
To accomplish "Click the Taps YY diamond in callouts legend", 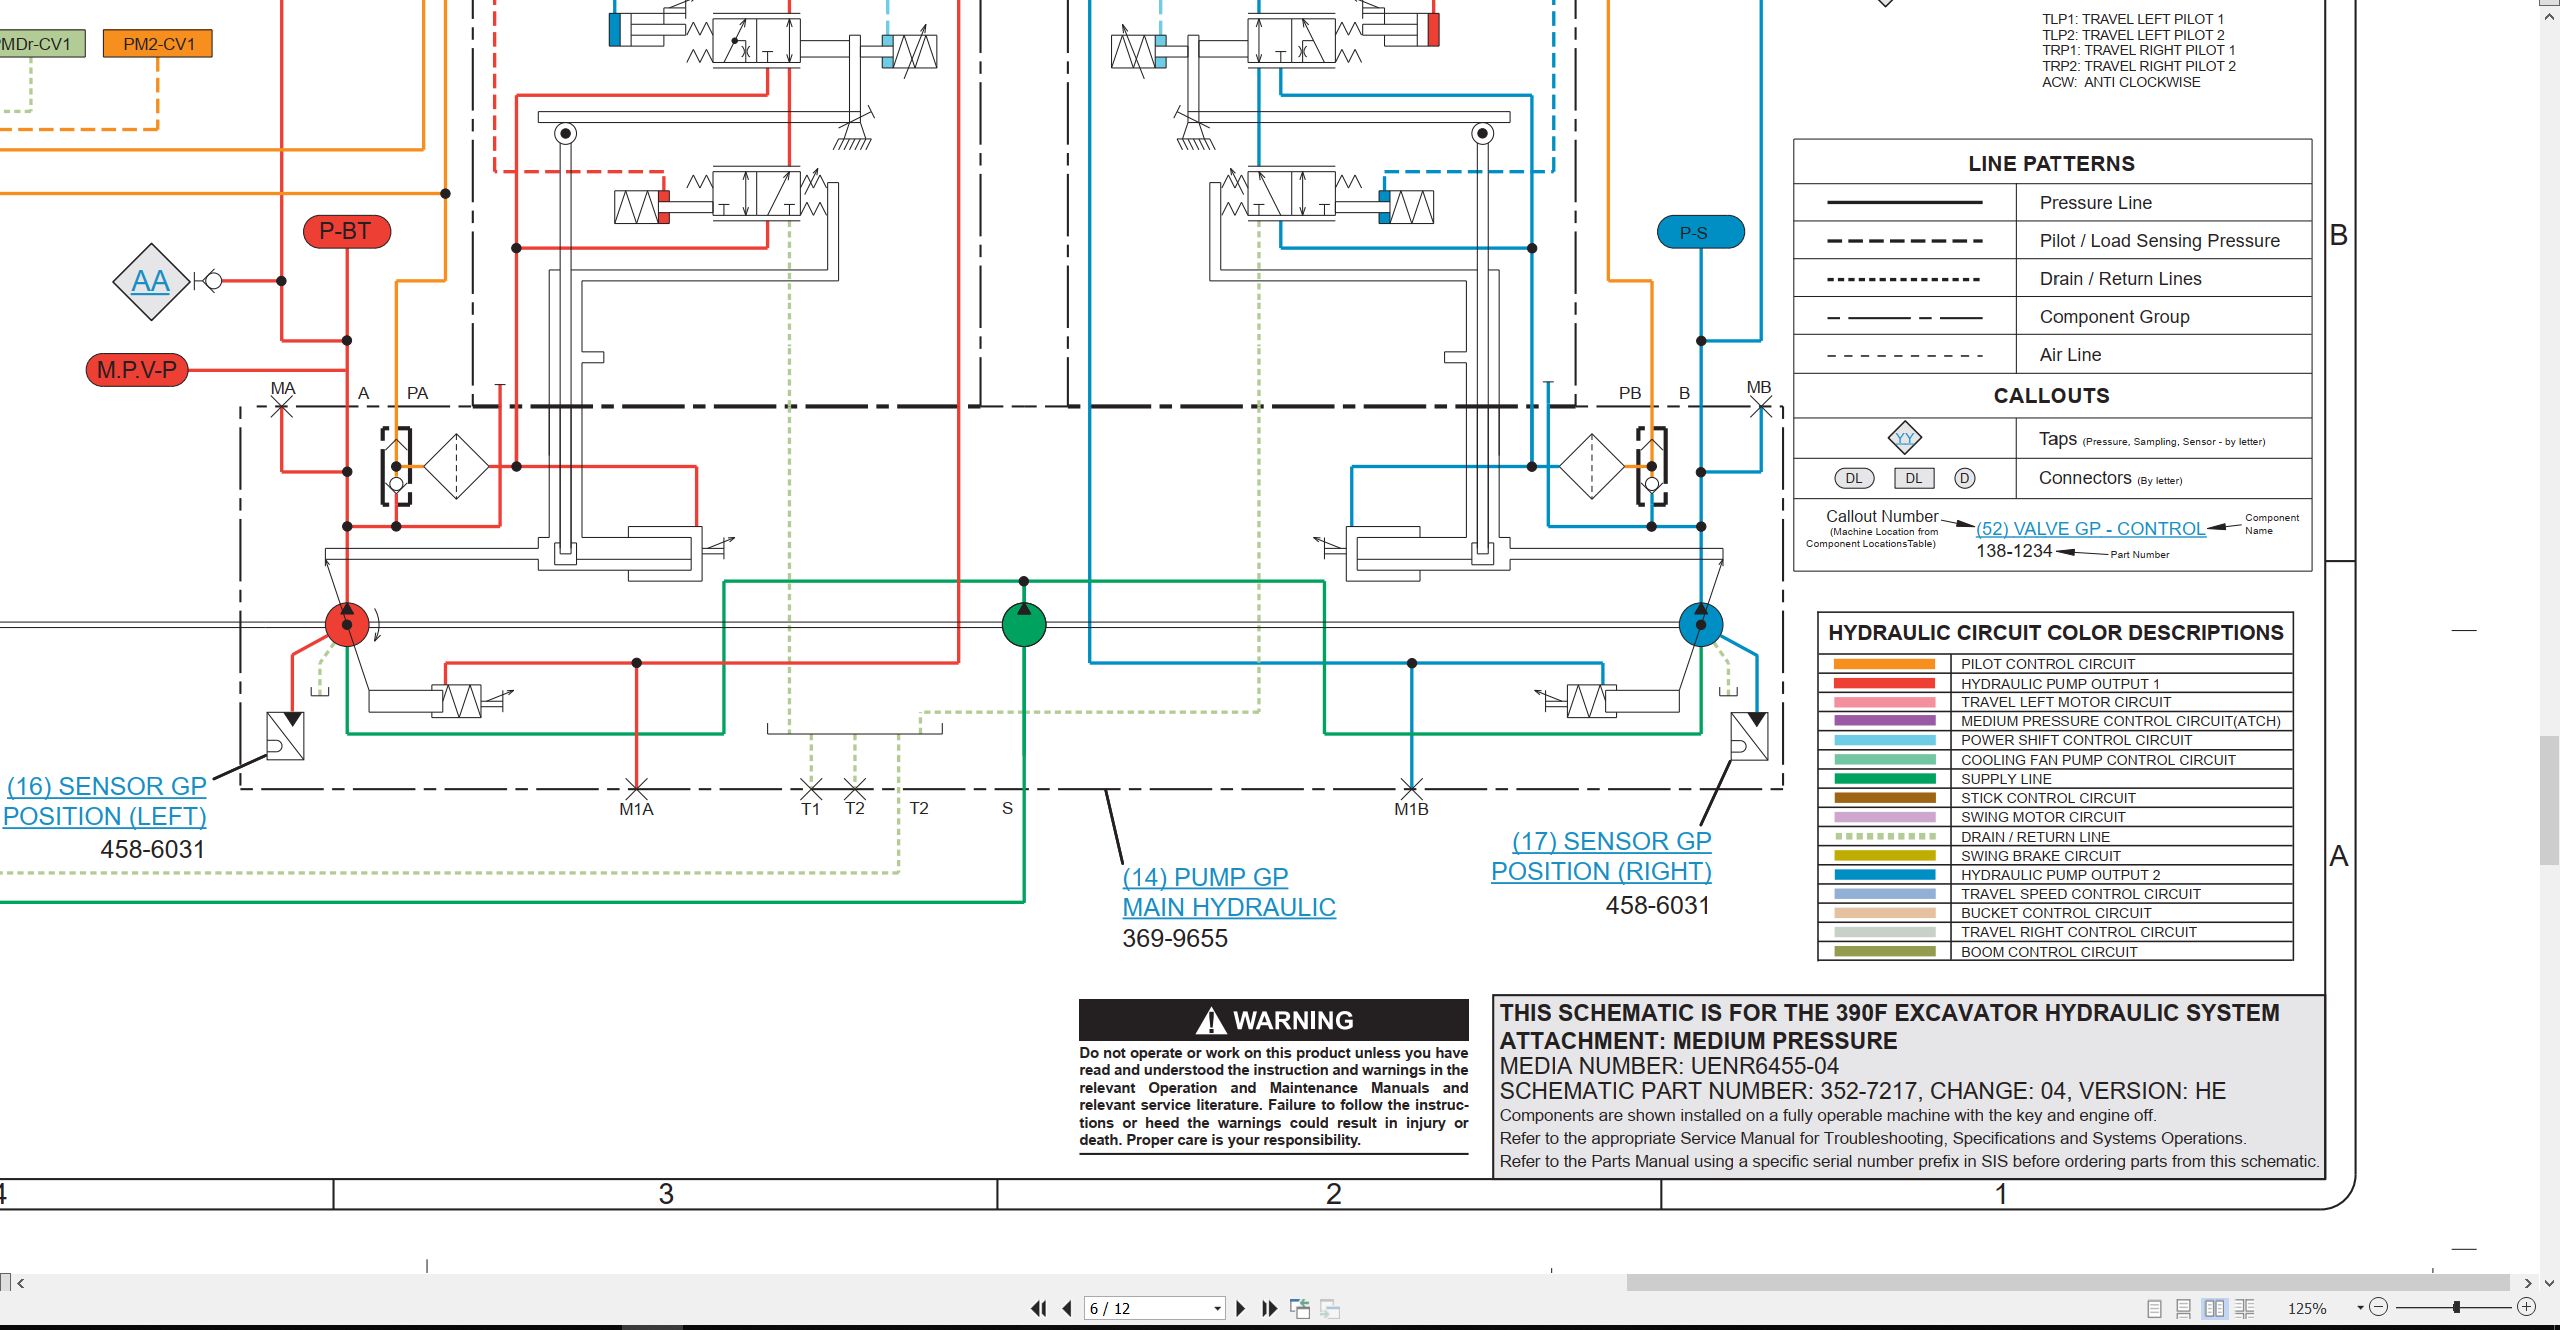I will pyautogui.click(x=1905, y=438).
